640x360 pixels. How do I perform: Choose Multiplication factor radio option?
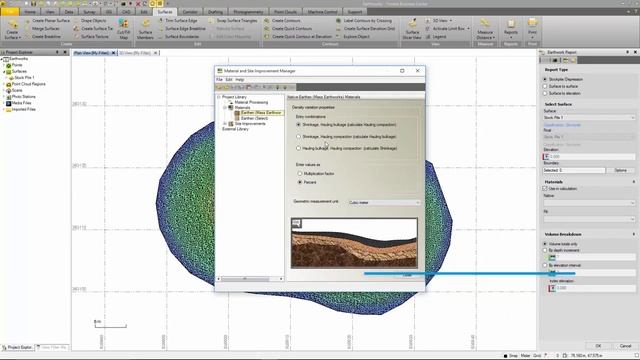pos(300,173)
